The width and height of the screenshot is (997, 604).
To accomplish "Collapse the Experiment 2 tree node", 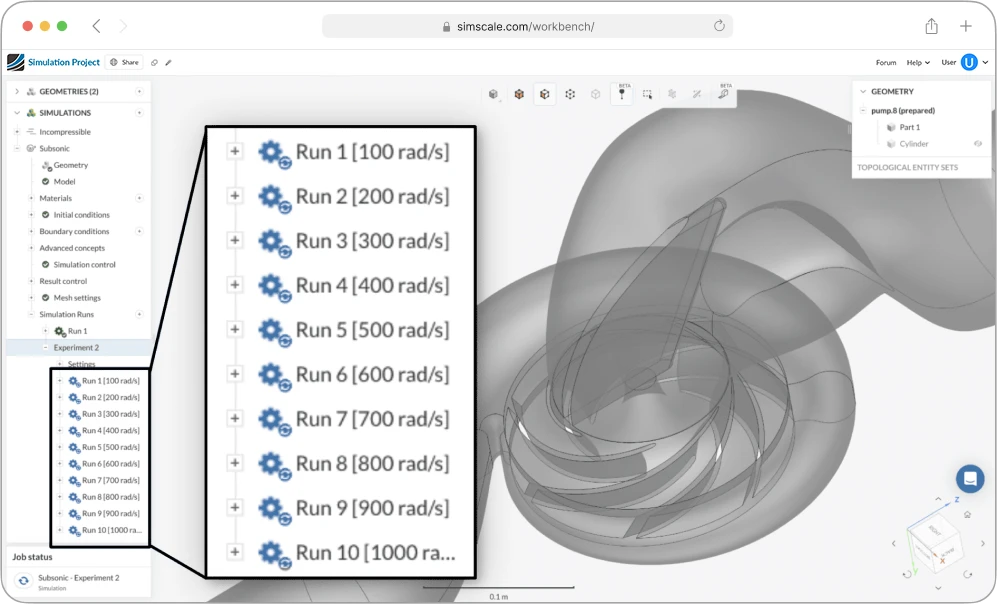I will [45, 347].
